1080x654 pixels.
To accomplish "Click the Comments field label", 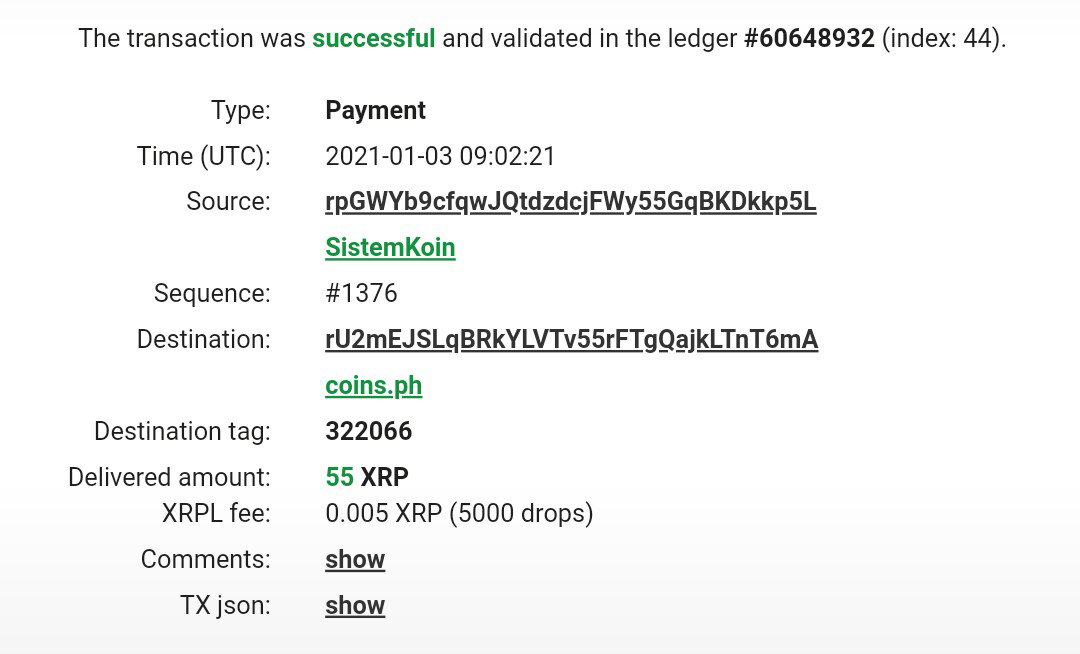I will coord(206,559).
